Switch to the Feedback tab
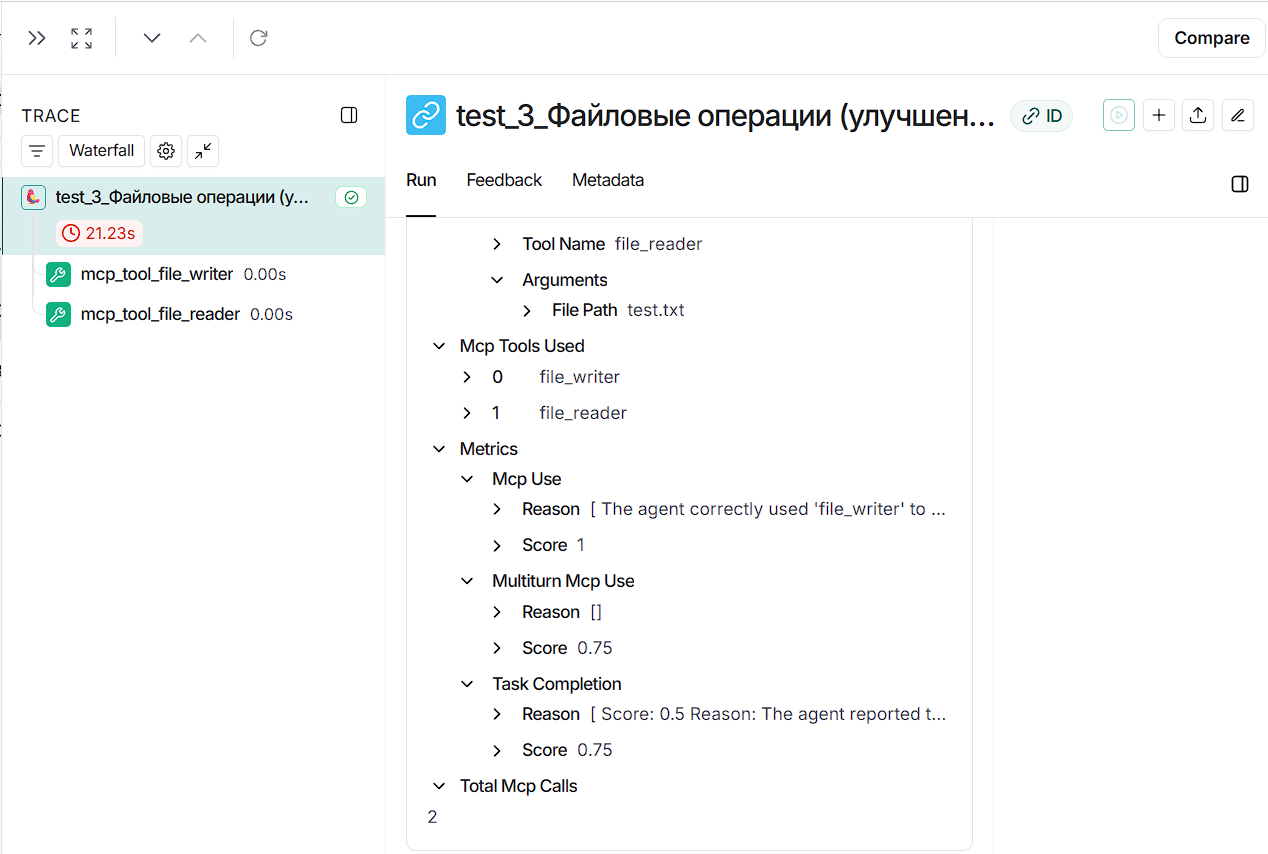 pyautogui.click(x=504, y=180)
